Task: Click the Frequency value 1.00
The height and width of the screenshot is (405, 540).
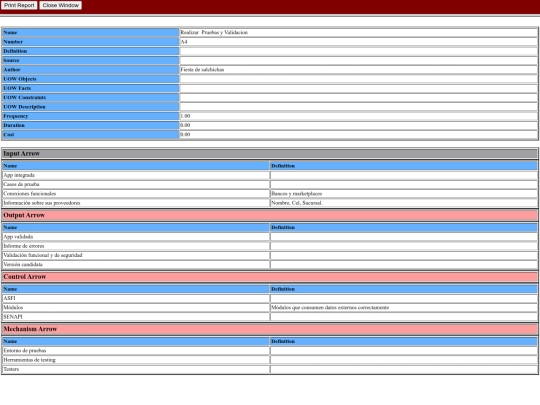Action: 185,116
